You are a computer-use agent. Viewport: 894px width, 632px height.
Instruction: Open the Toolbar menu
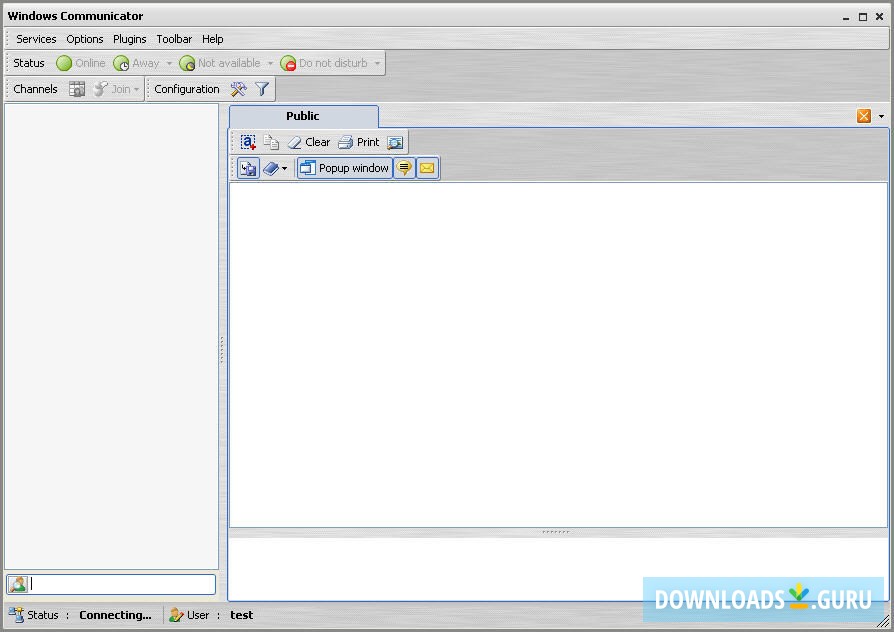click(174, 39)
